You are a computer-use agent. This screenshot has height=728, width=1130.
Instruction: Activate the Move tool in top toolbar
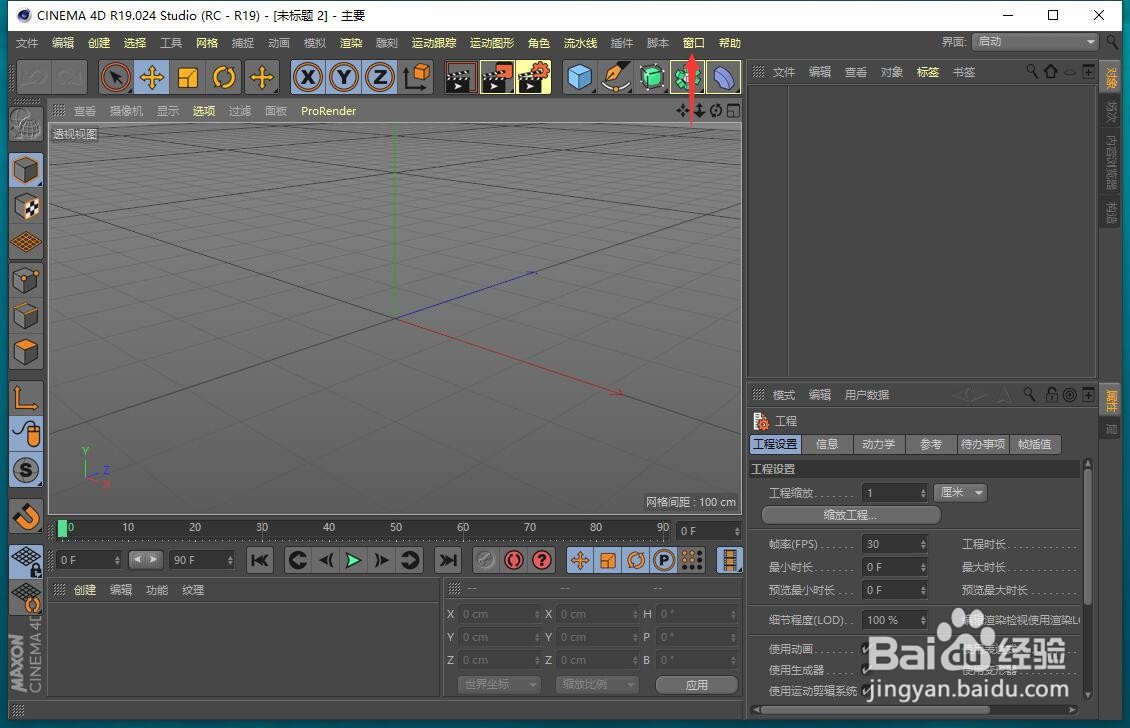pyautogui.click(x=151, y=77)
